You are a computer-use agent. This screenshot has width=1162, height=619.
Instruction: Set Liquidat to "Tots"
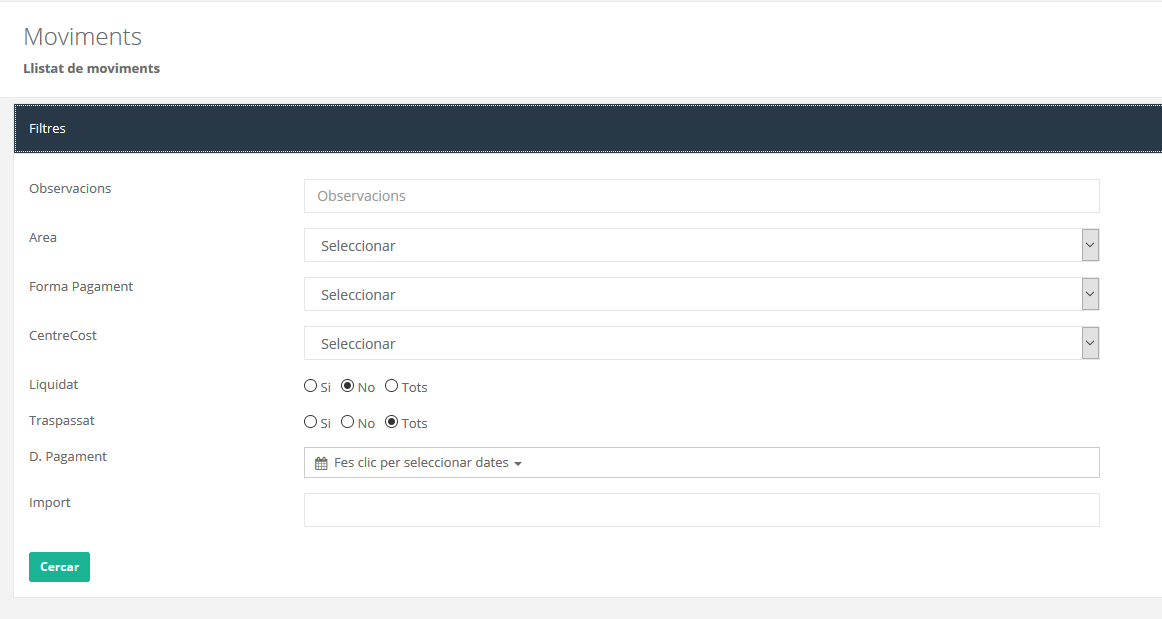[x=392, y=386]
